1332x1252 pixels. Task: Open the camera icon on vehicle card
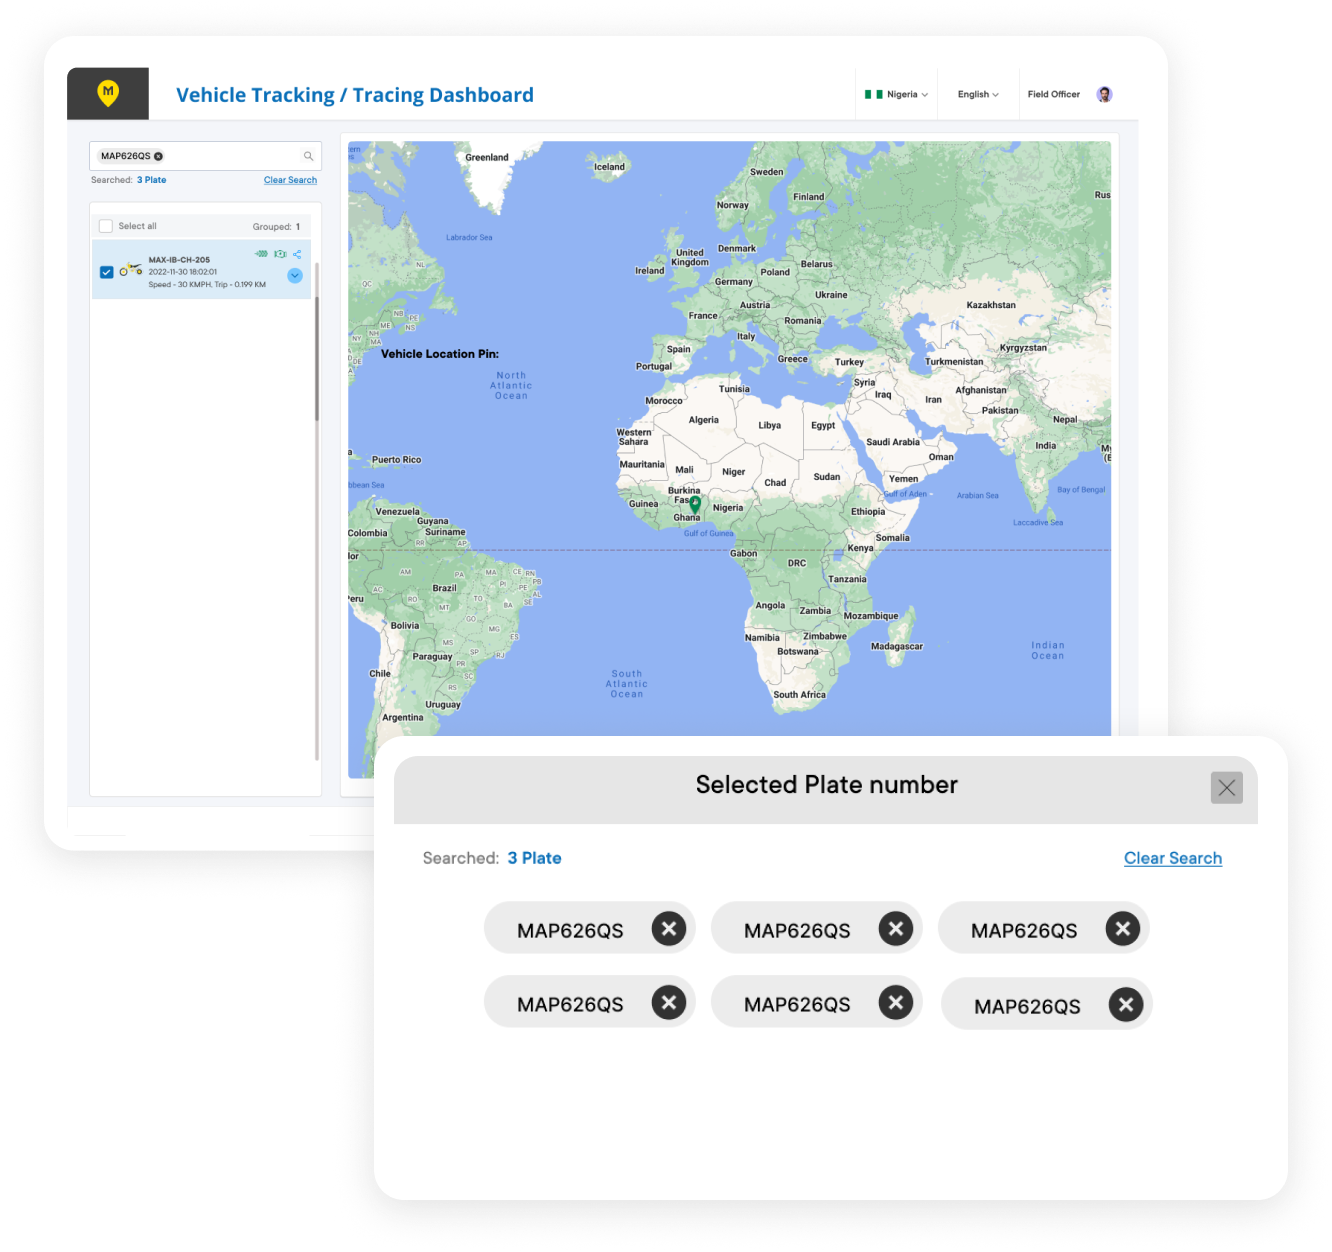(x=280, y=253)
